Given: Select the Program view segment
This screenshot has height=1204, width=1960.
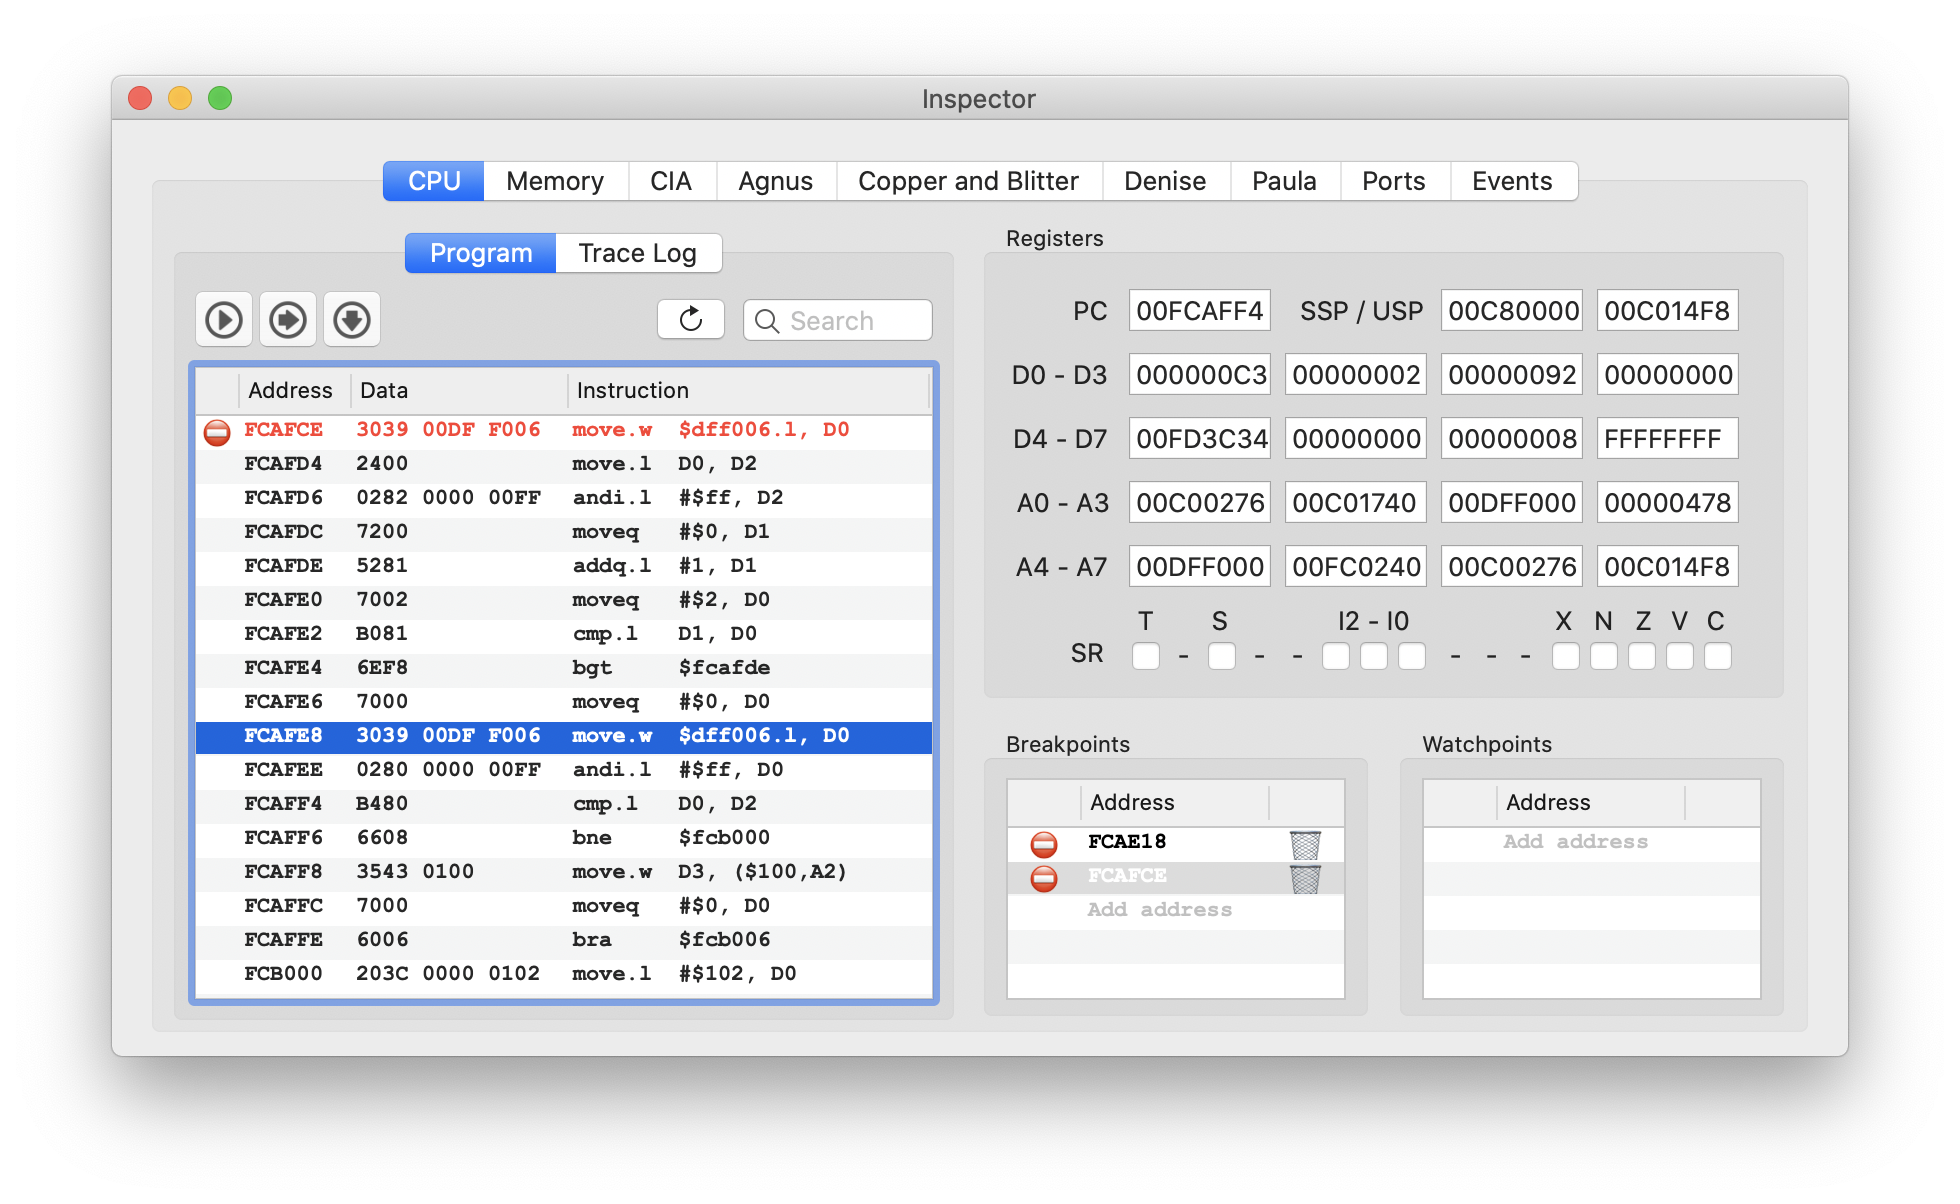Looking at the screenshot, I should (x=481, y=253).
